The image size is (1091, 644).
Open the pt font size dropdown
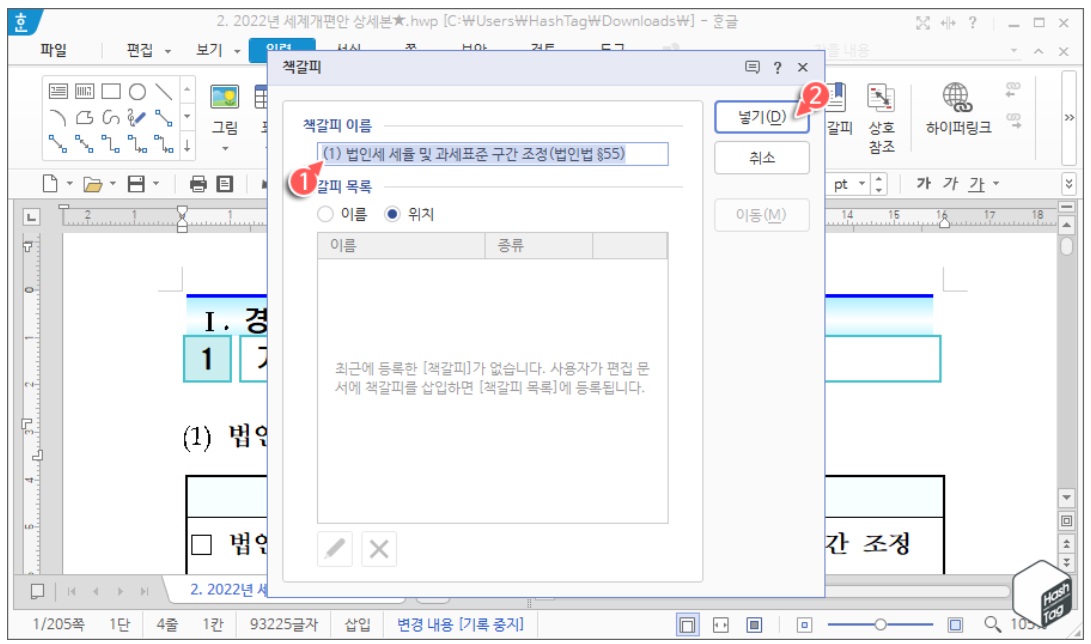[862, 184]
